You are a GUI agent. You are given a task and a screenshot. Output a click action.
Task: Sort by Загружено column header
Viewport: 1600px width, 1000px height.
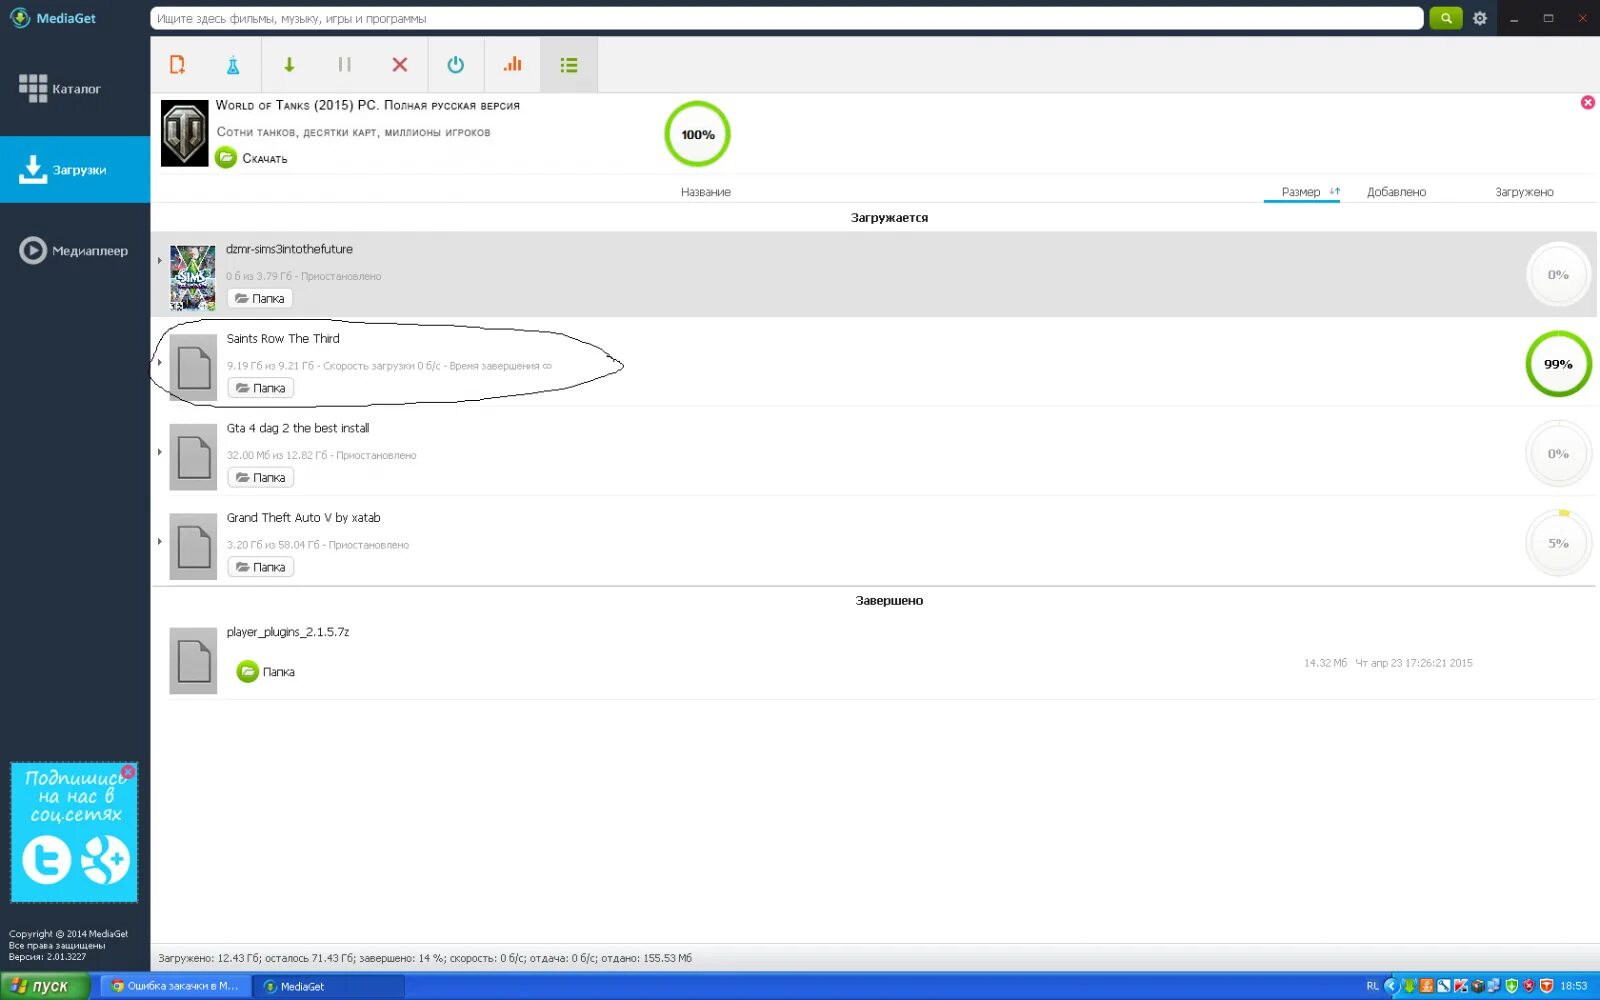tap(1524, 192)
